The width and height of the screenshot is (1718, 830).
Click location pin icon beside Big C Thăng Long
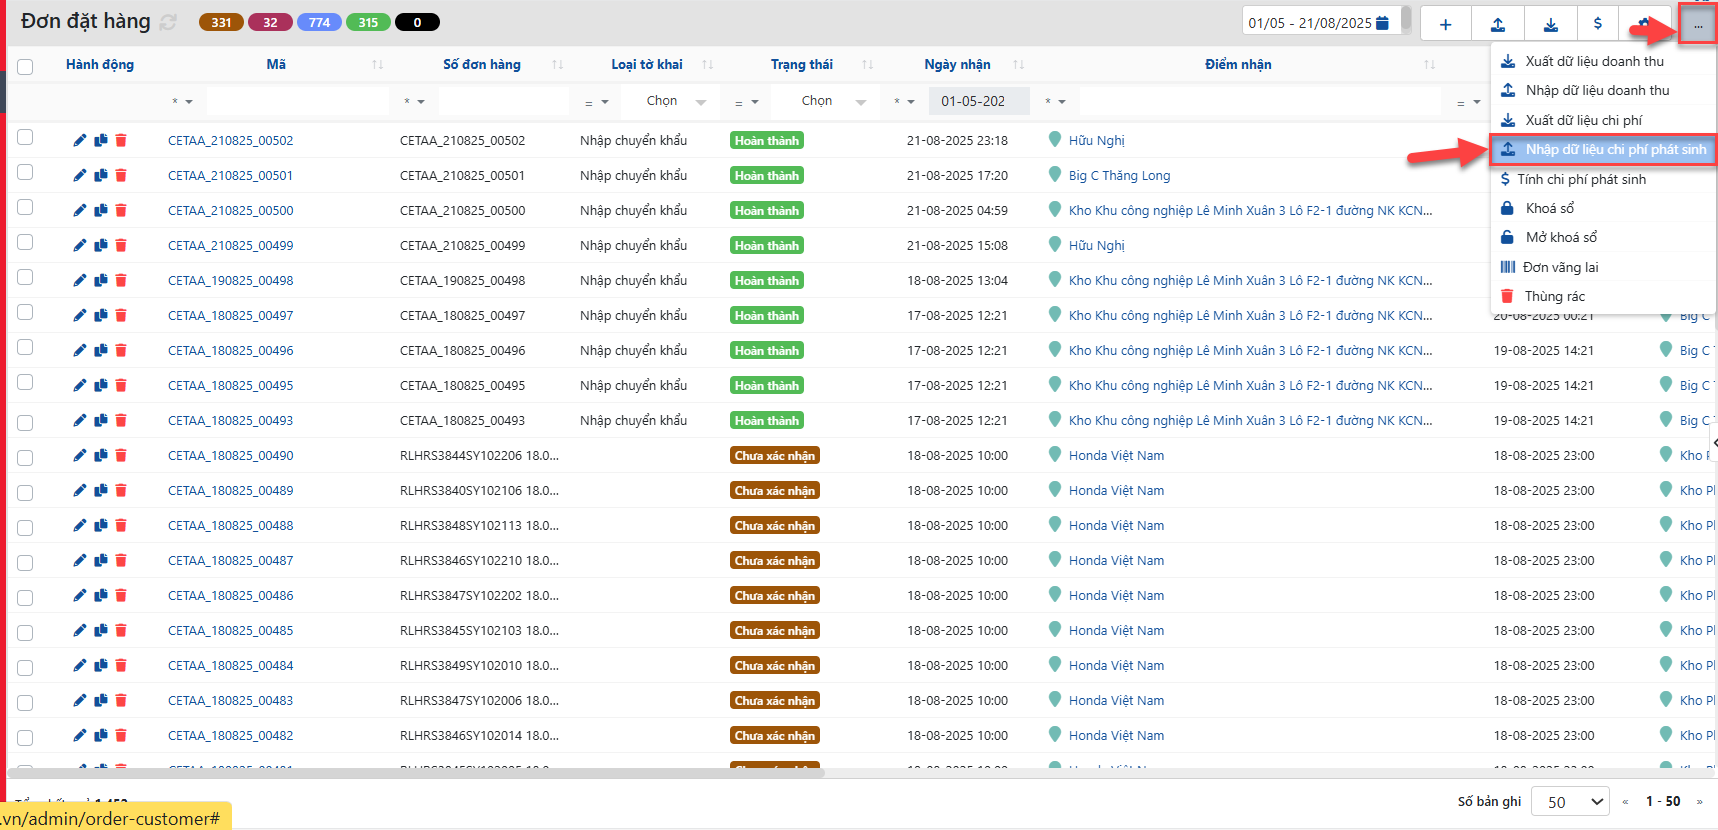1054,174
